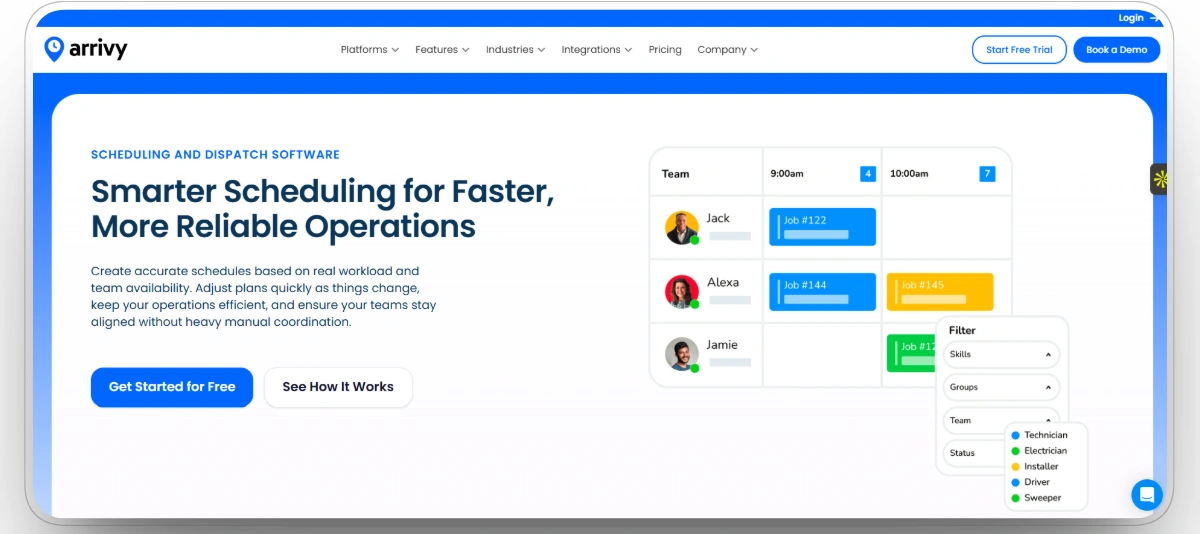This screenshot has height=534, width=1200.
Task: Click See How It Works
Action: click(x=338, y=387)
